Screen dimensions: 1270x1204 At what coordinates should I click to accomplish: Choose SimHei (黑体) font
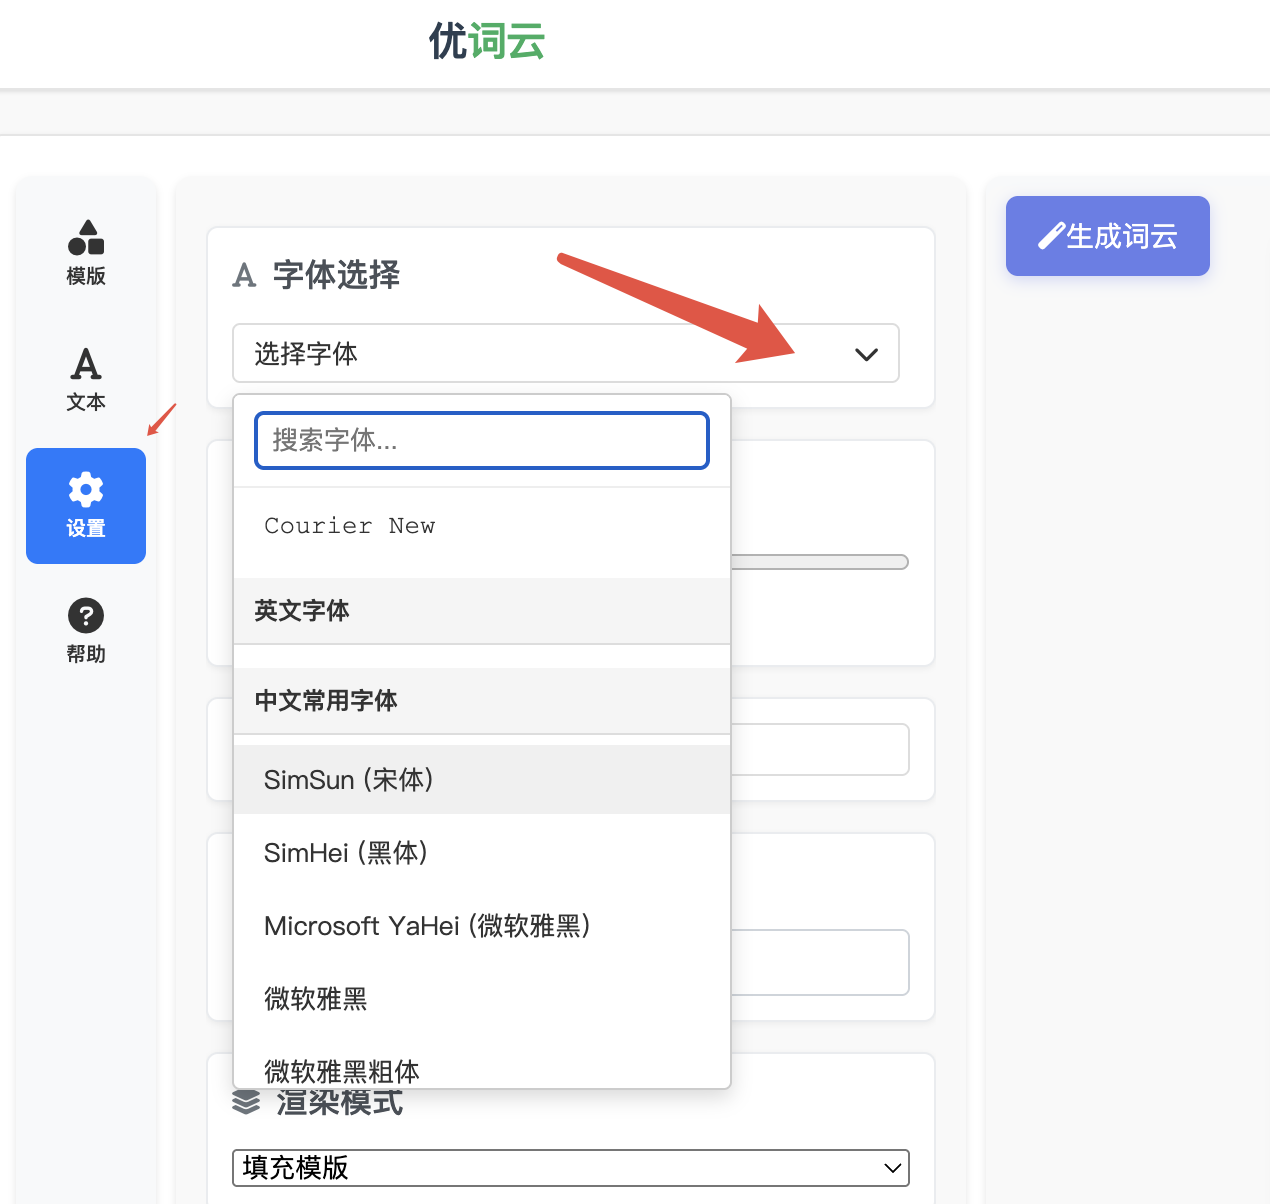pos(345,852)
